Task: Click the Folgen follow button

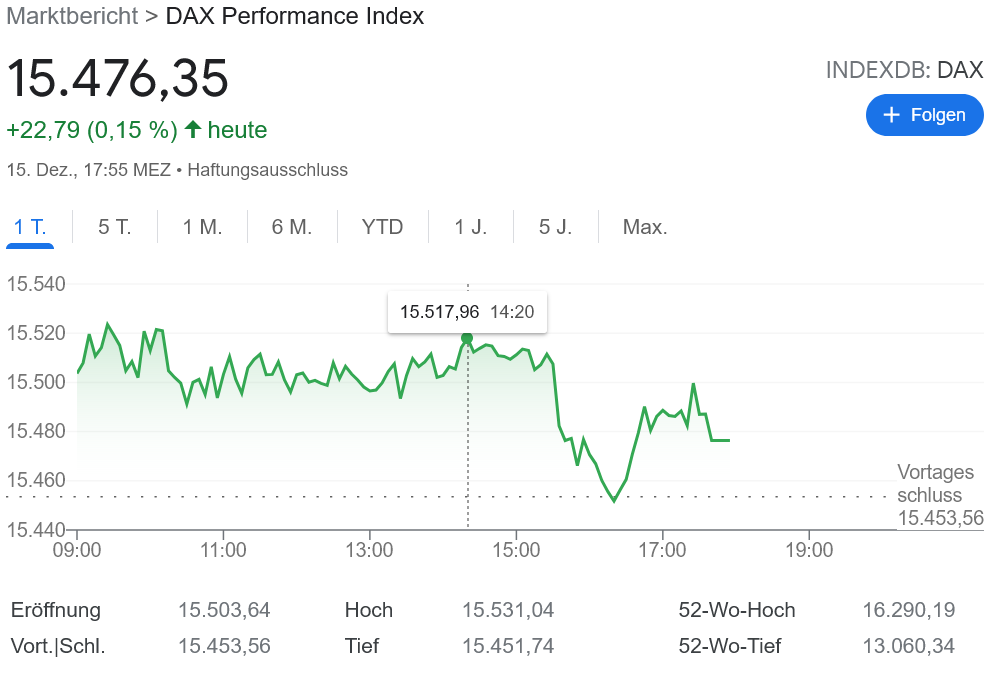Action: coord(924,115)
